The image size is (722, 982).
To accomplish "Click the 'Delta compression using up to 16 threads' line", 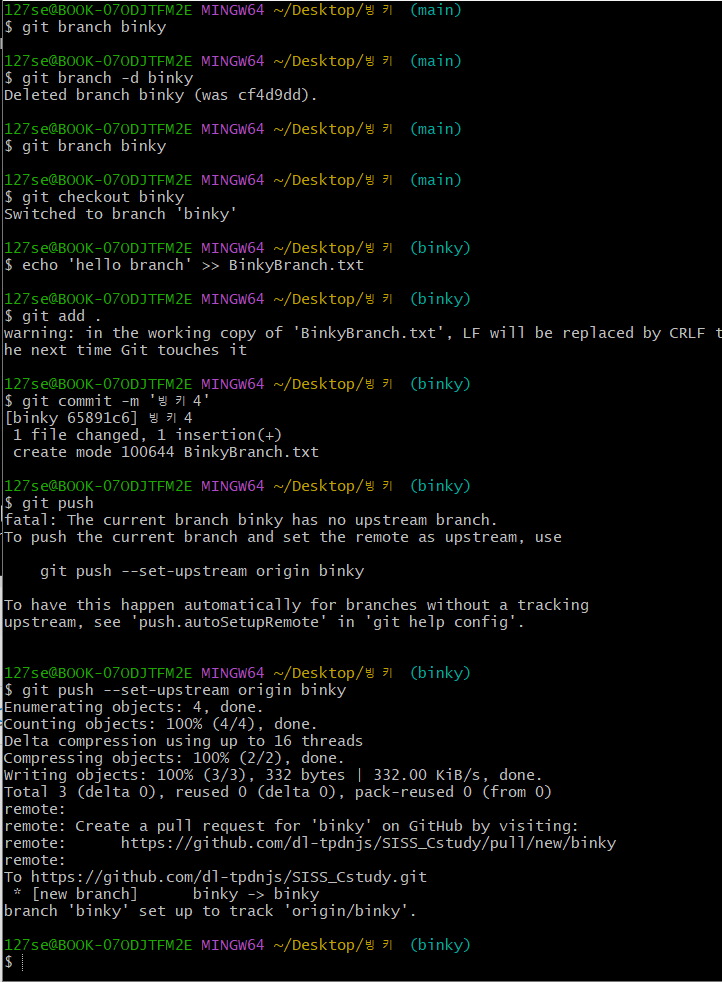I will pos(183,741).
